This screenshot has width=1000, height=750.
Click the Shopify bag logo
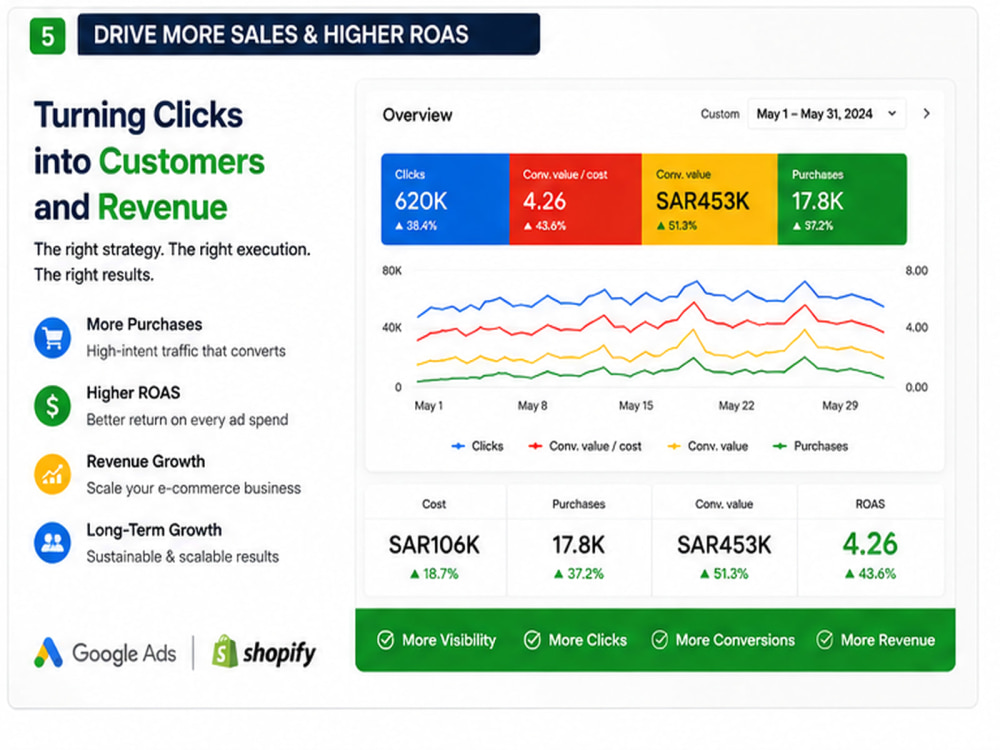(x=224, y=651)
